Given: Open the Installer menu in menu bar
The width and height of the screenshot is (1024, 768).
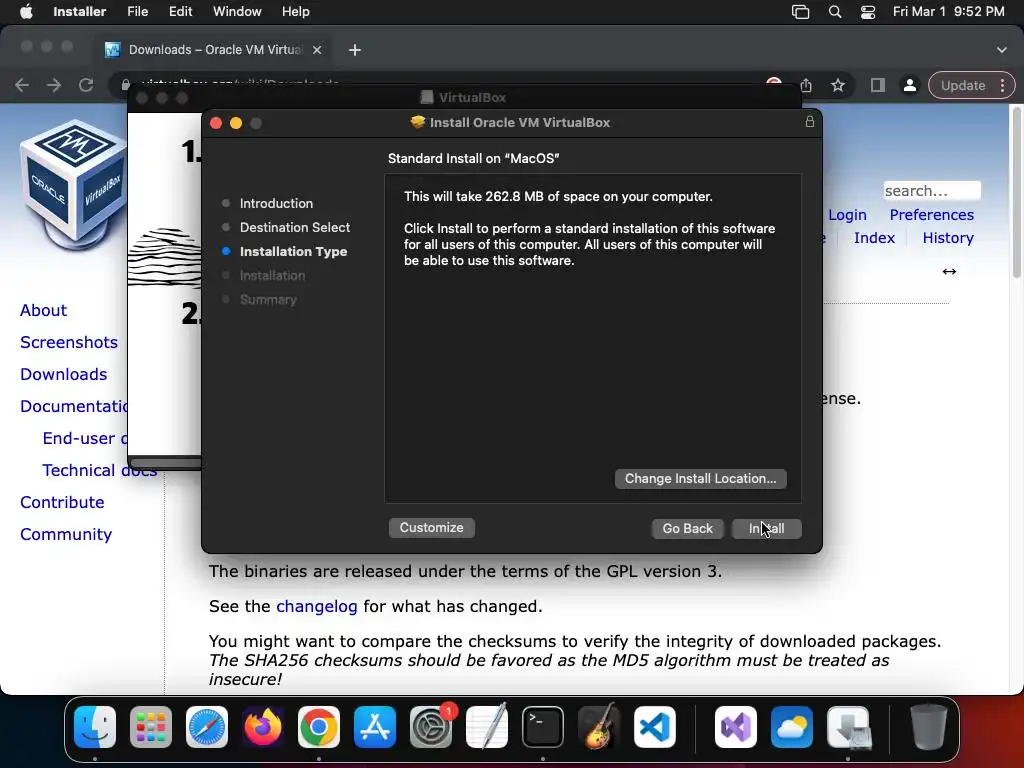Looking at the screenshot, I should (x=80, y=12).
